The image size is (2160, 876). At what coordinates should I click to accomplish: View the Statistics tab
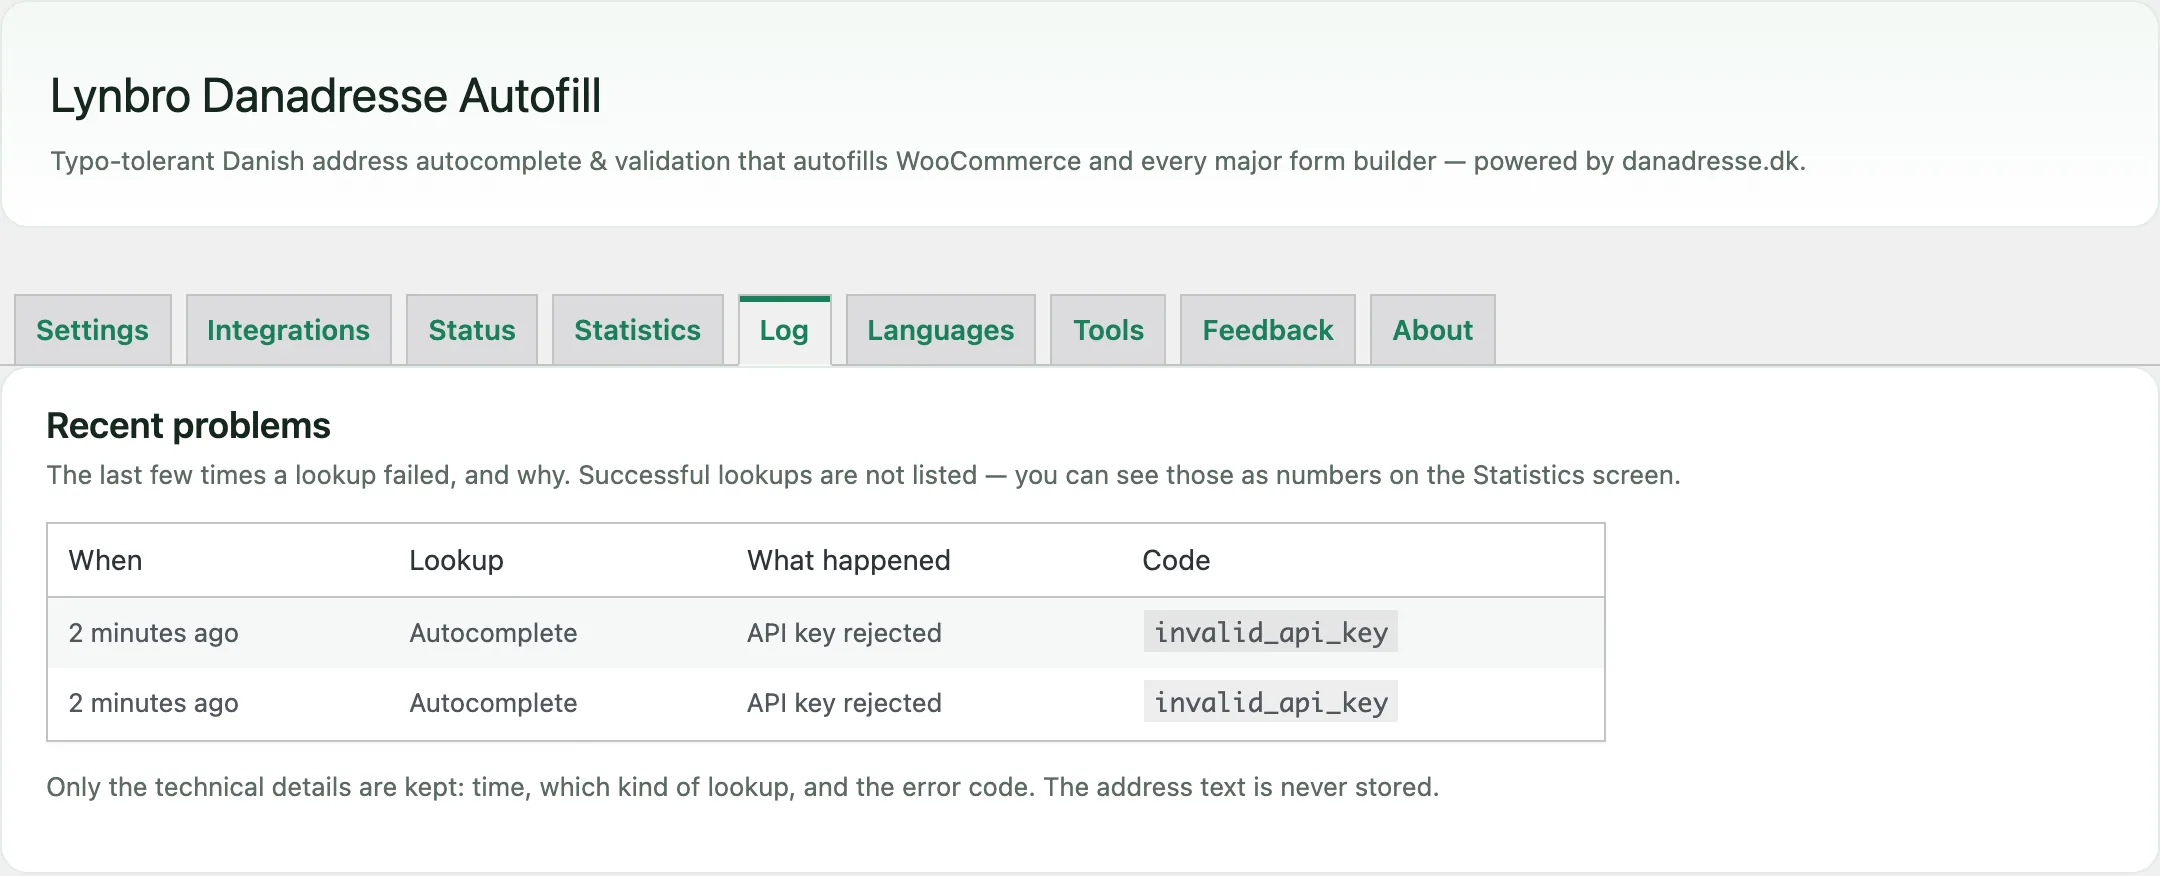(638, 330)
